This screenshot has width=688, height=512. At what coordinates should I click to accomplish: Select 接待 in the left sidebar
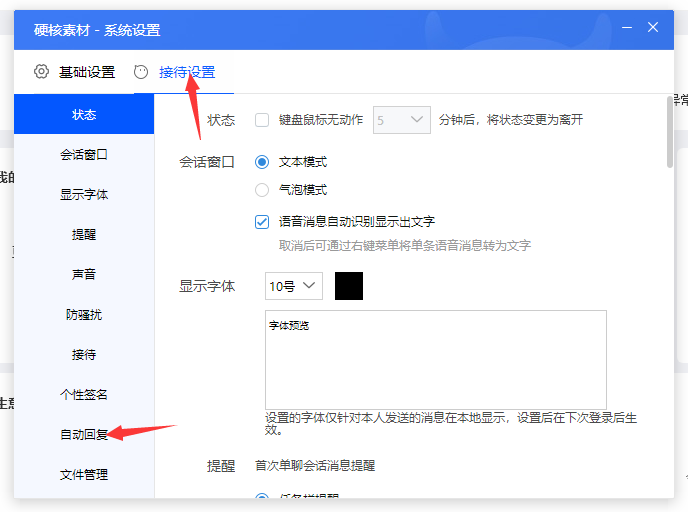click(84, 354)
